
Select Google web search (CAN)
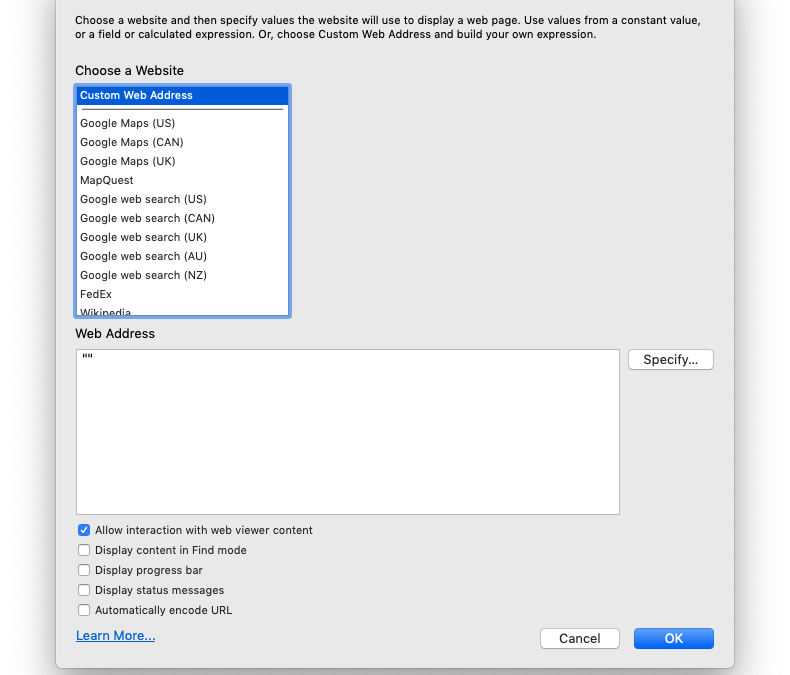tap(182, 219)
